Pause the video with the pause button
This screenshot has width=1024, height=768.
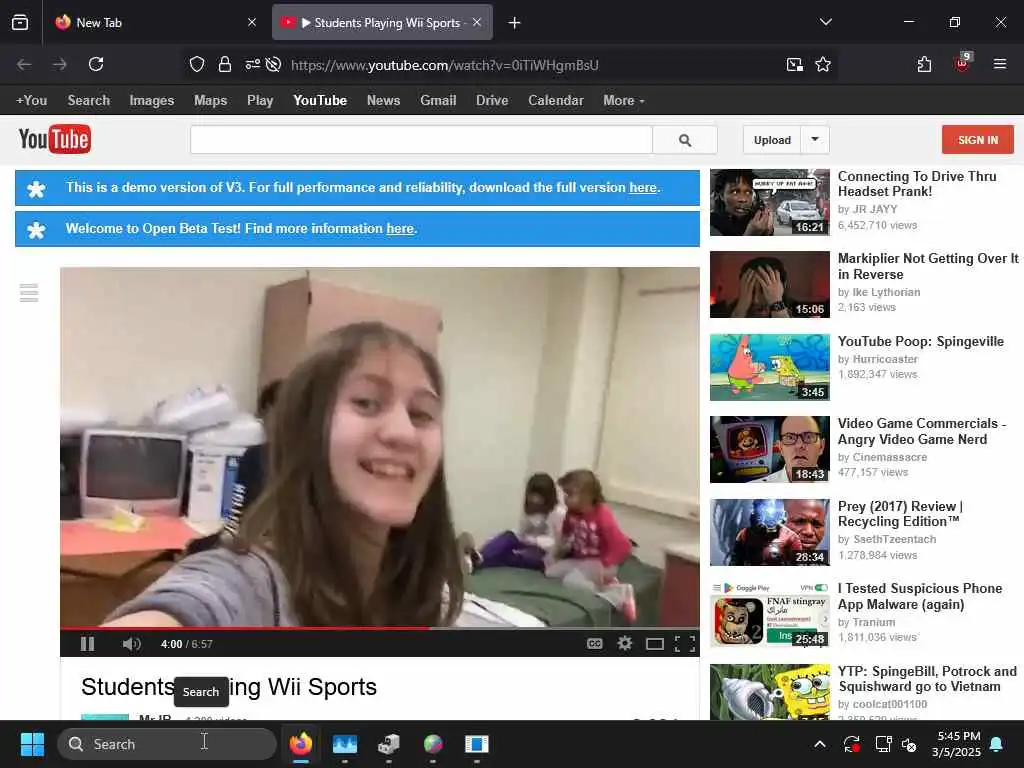point(88,644)
